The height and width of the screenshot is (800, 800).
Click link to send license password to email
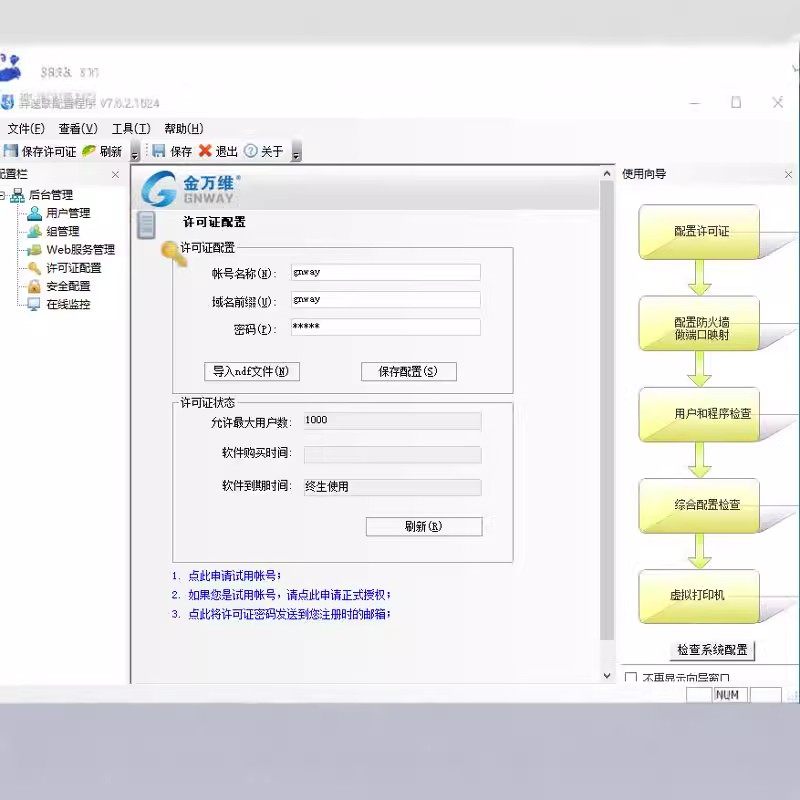coord(289,614)
